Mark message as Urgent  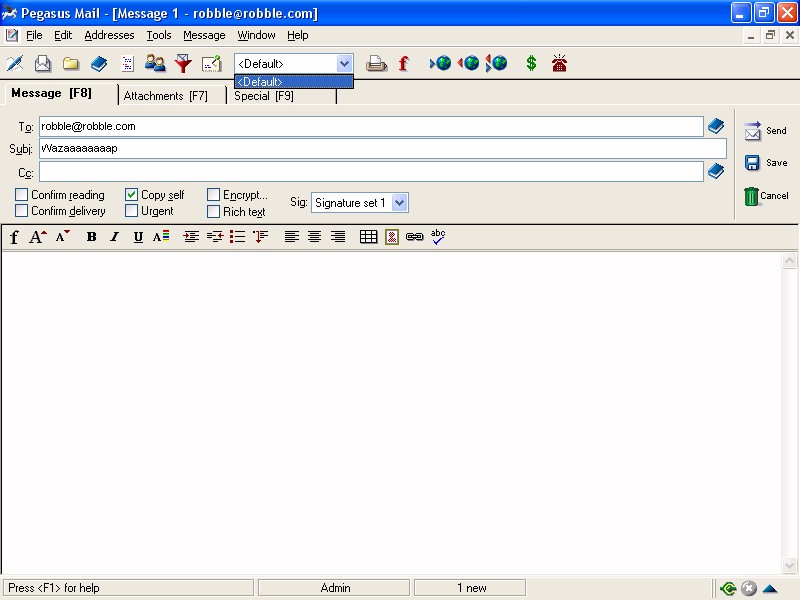coord(132,211)
